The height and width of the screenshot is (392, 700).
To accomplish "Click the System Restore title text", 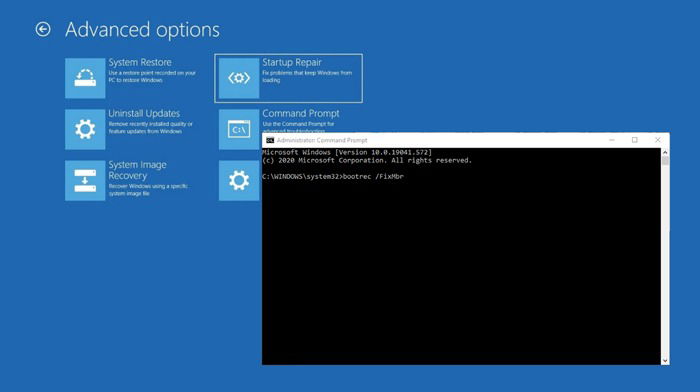I will [140, 63].
